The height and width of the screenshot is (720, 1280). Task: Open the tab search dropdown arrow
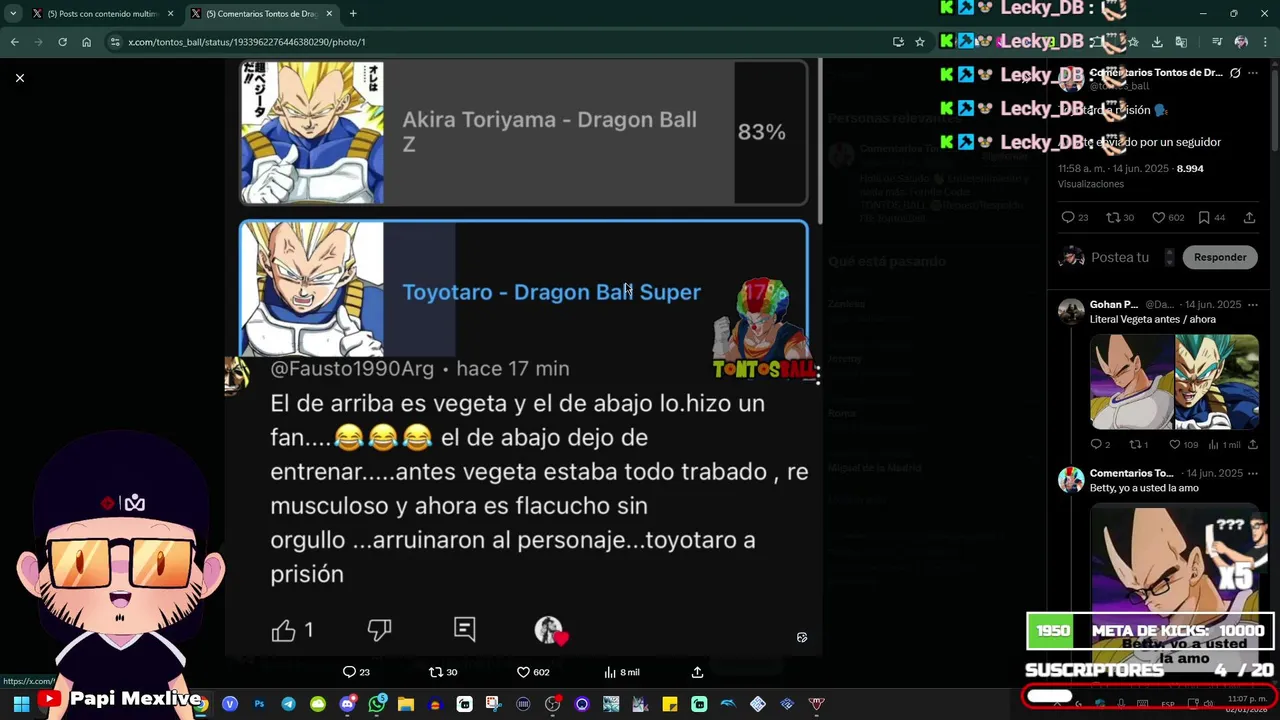[x=12, y=14]
